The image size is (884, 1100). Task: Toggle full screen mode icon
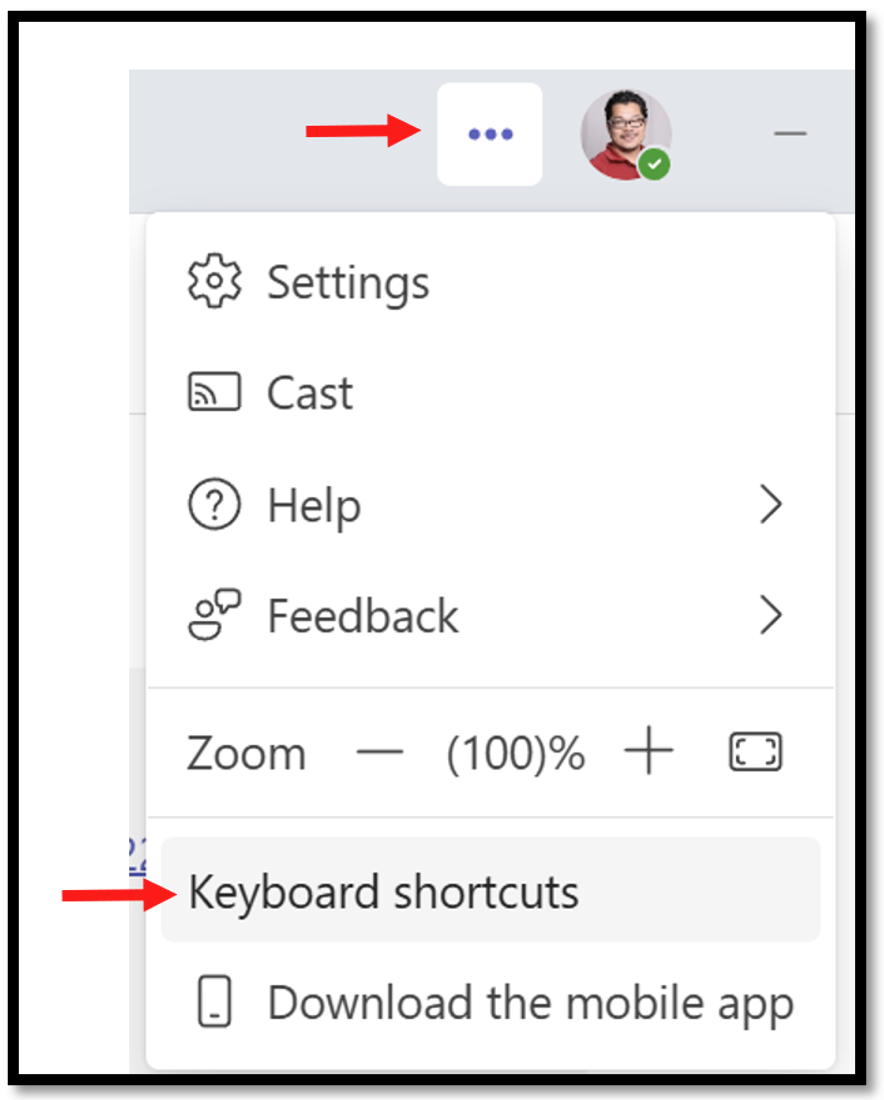756,752
